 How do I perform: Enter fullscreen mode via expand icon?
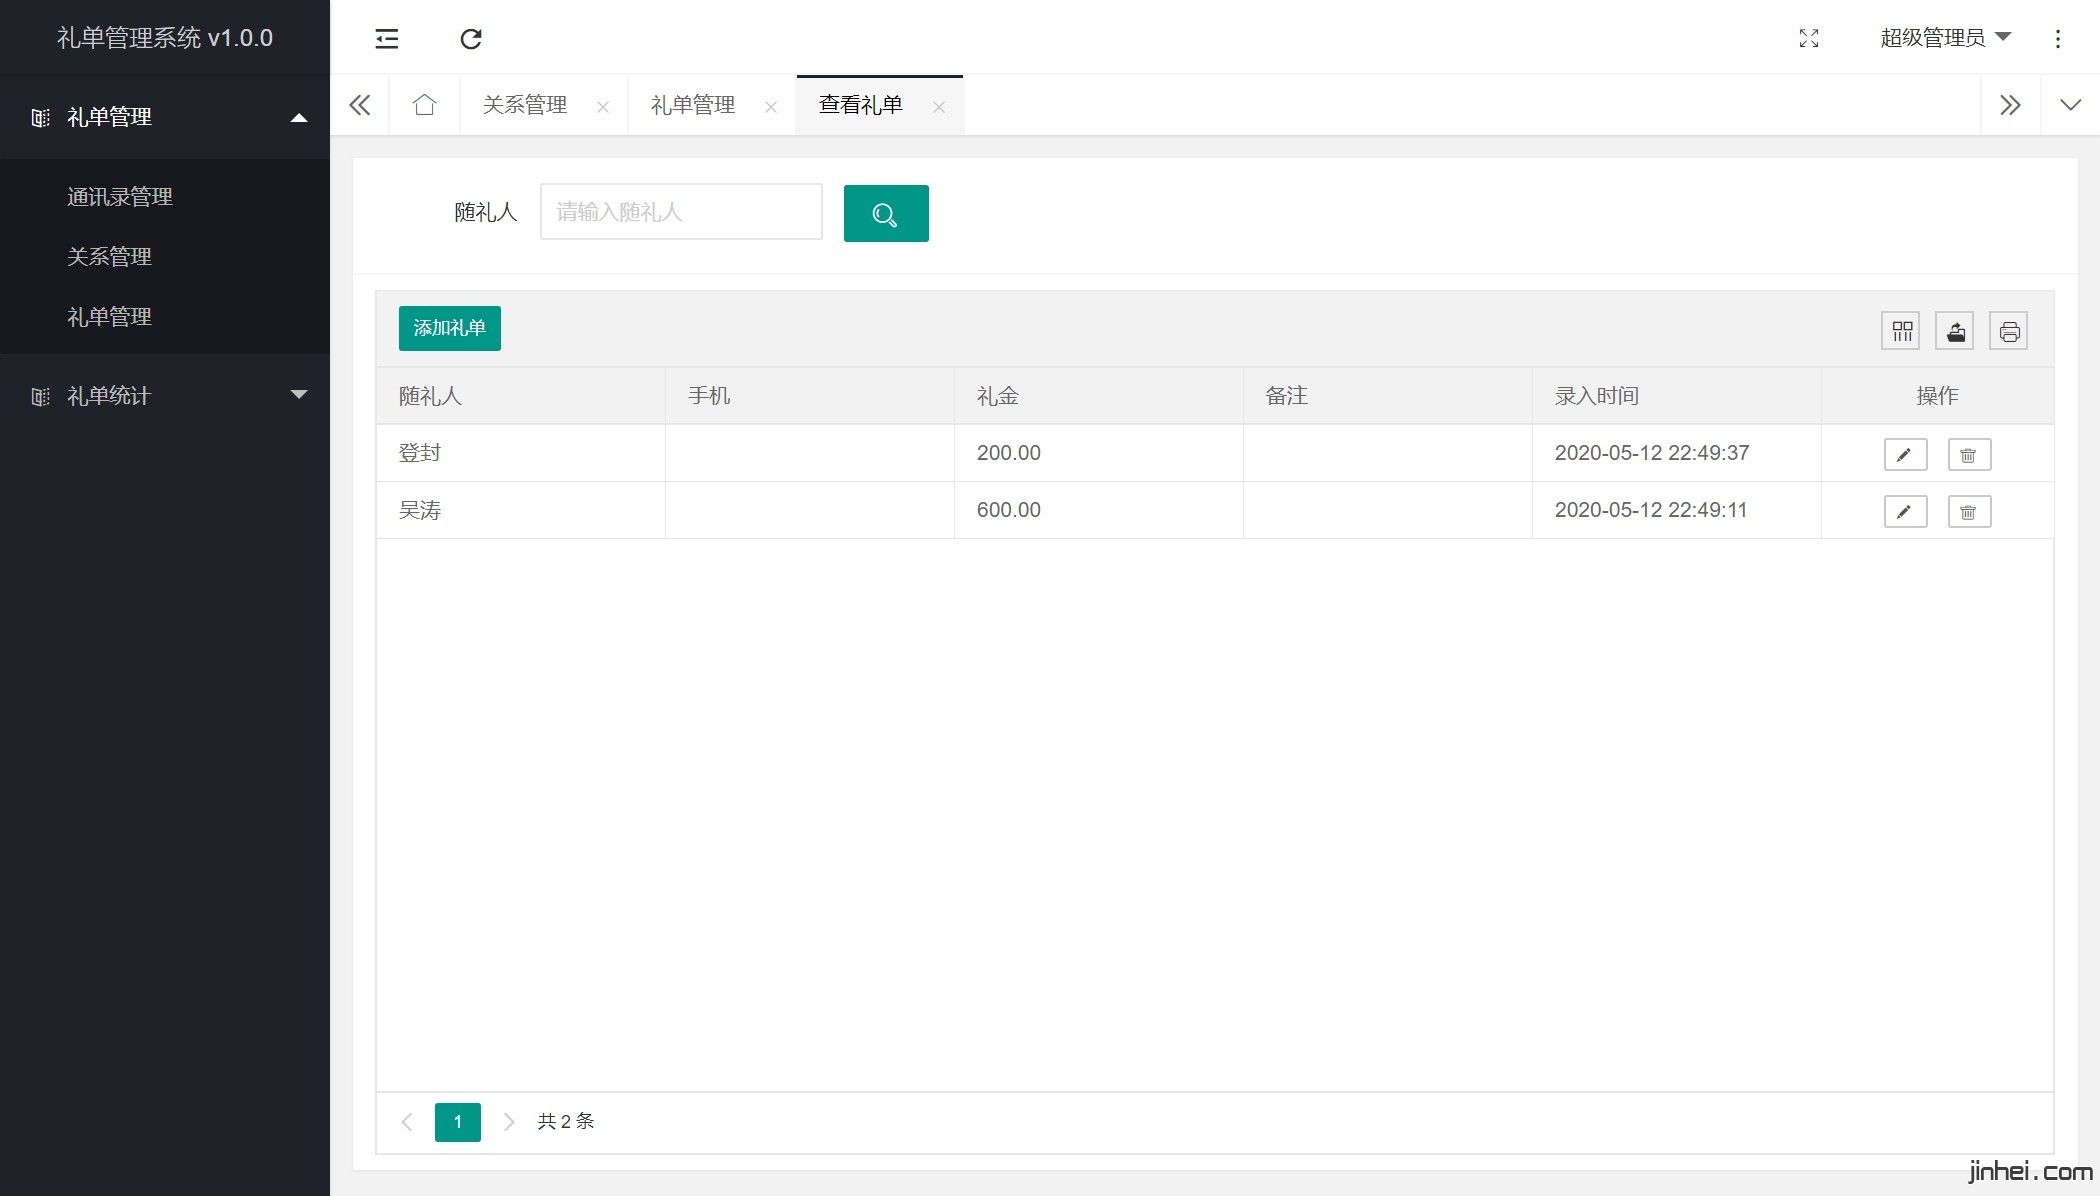click(x=1809, y=38)
